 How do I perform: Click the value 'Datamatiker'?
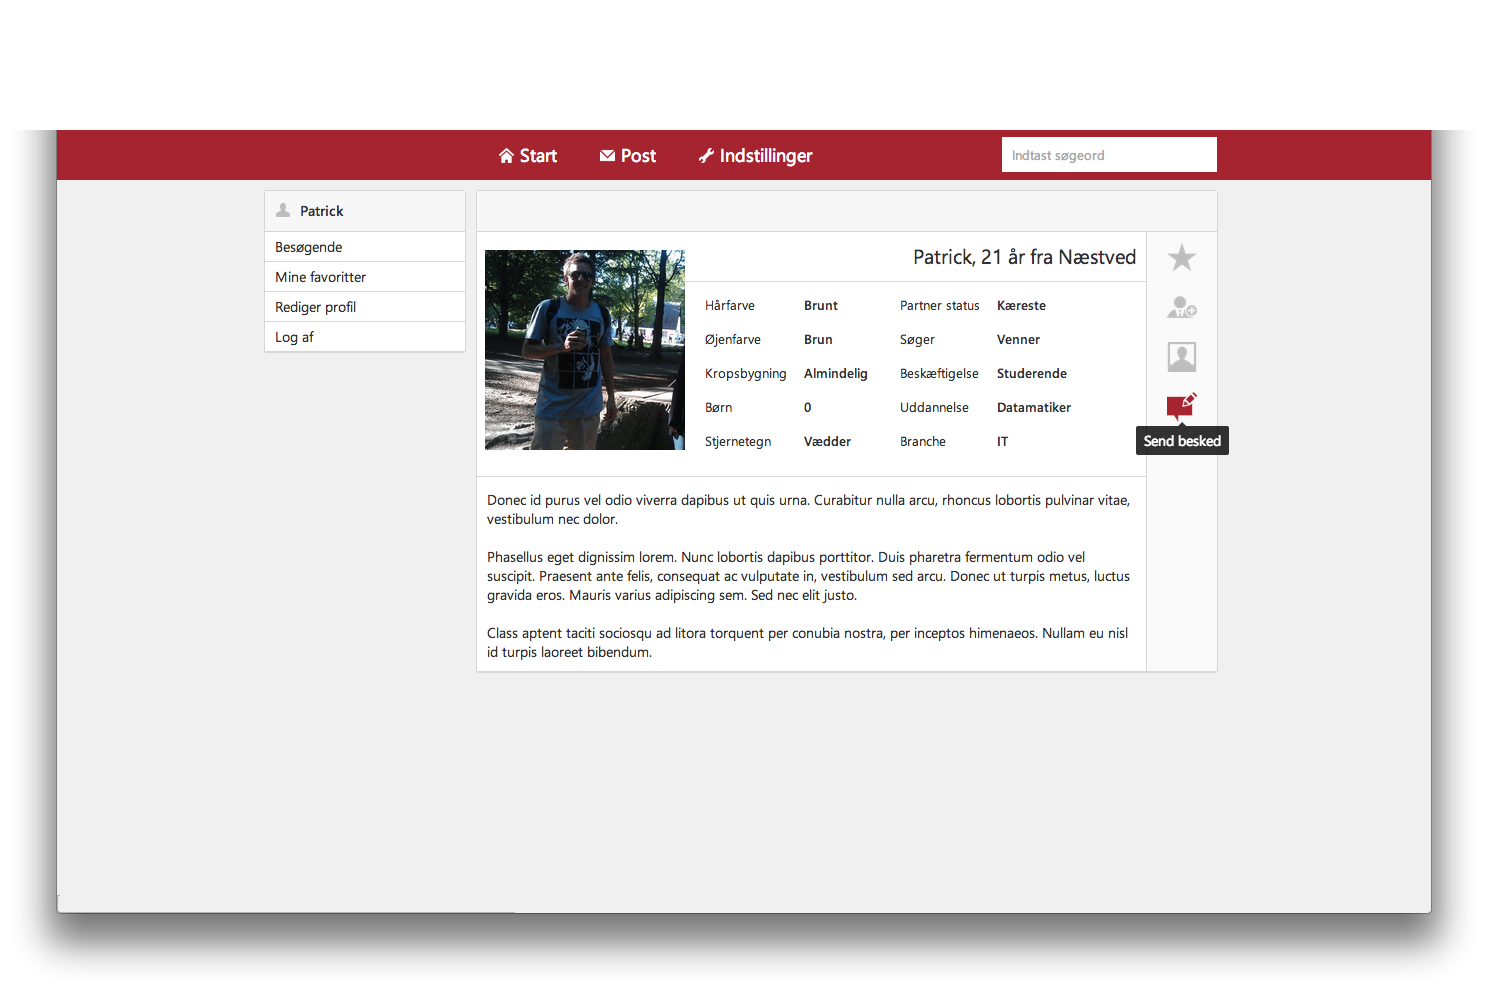coord(1034,408)
